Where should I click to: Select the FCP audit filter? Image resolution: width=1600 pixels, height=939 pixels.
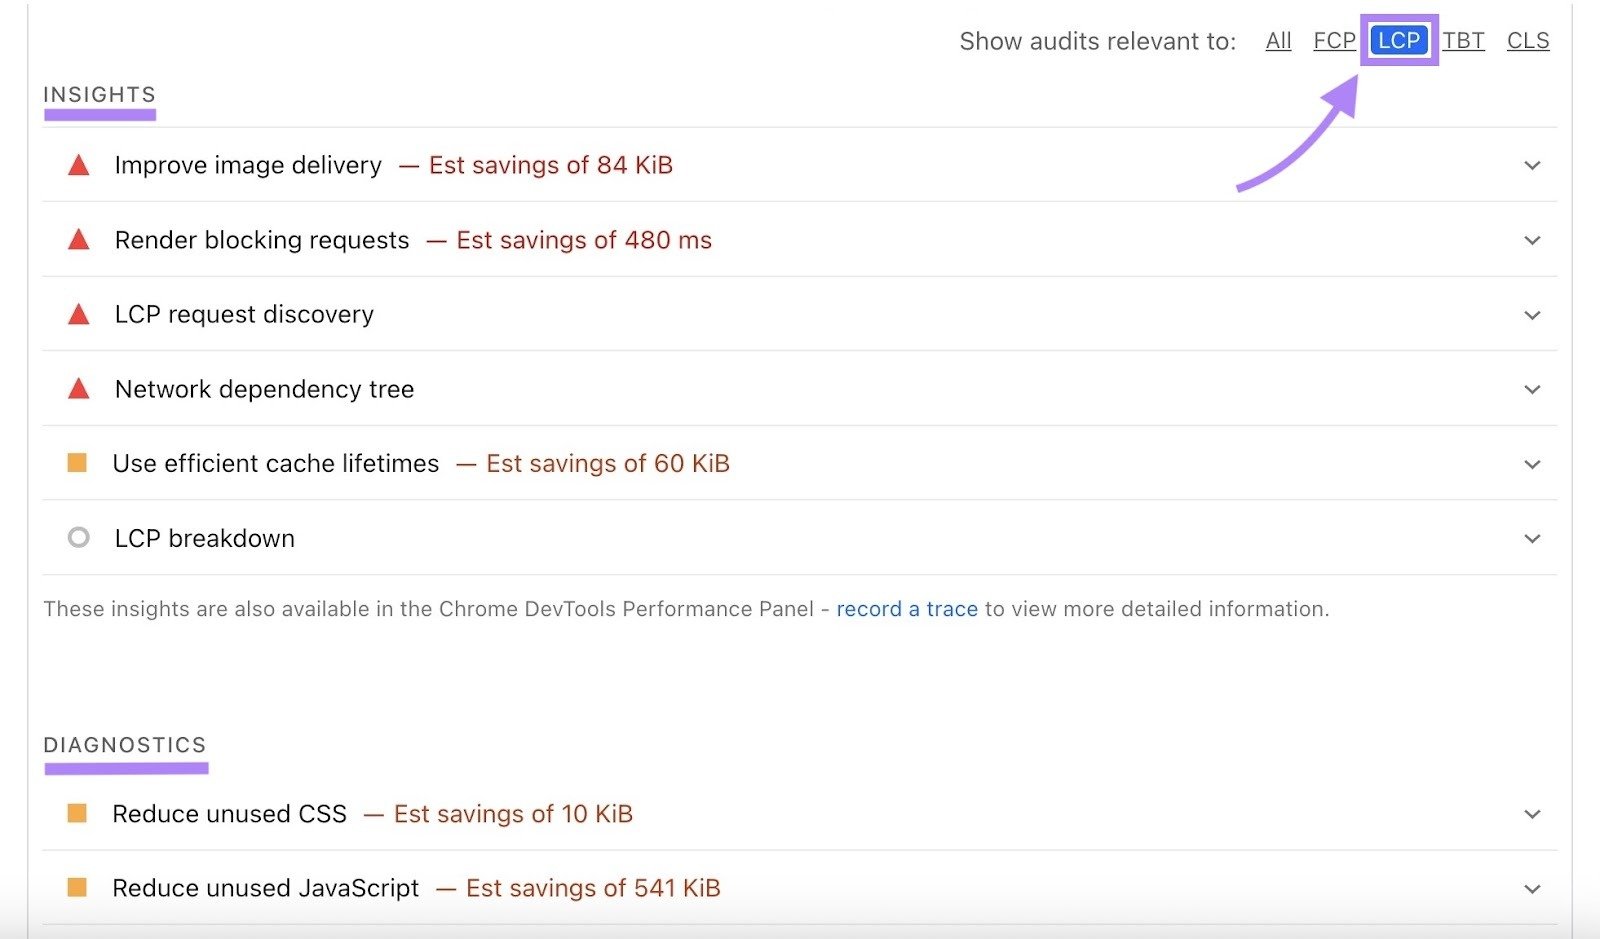1334,41
